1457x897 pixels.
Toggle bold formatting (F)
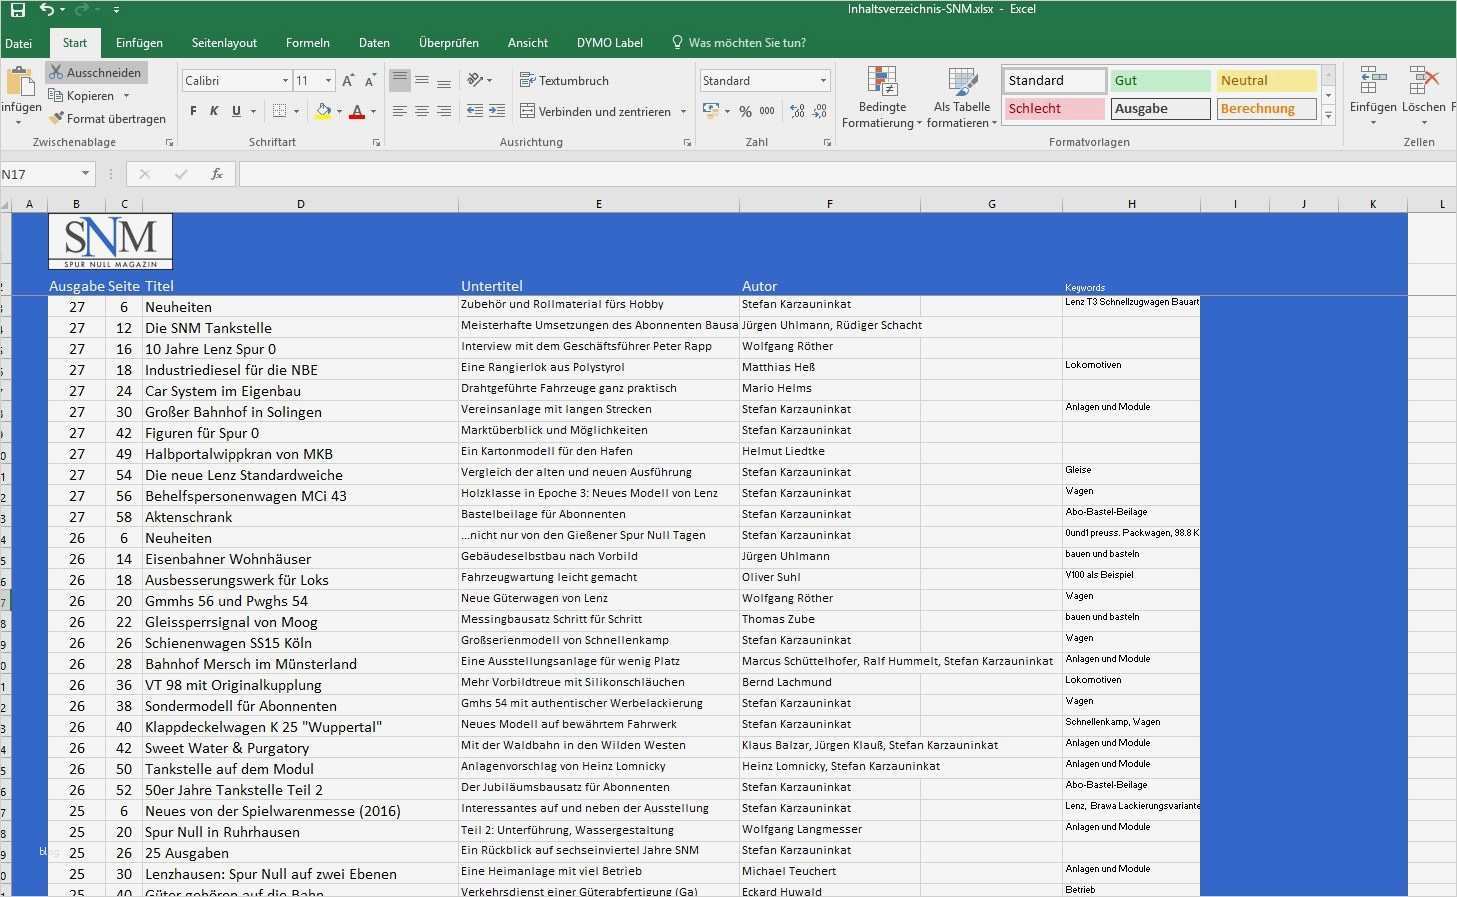[x=193, y=111]
